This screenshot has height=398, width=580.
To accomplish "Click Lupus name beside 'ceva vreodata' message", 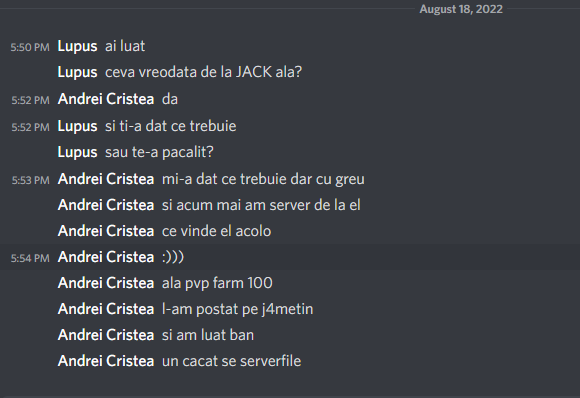I will (x=77, y=72).
